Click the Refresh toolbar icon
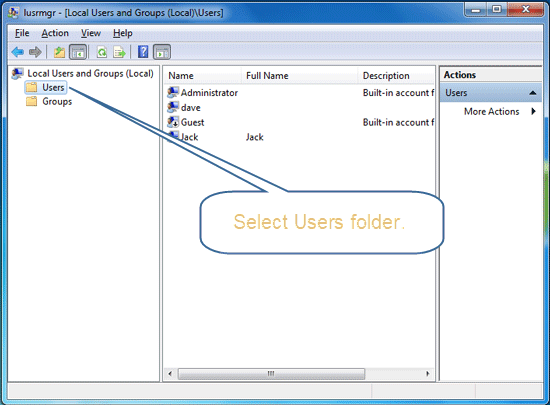The width and height of the screenshot is (550, 405). tap(102, 52)
